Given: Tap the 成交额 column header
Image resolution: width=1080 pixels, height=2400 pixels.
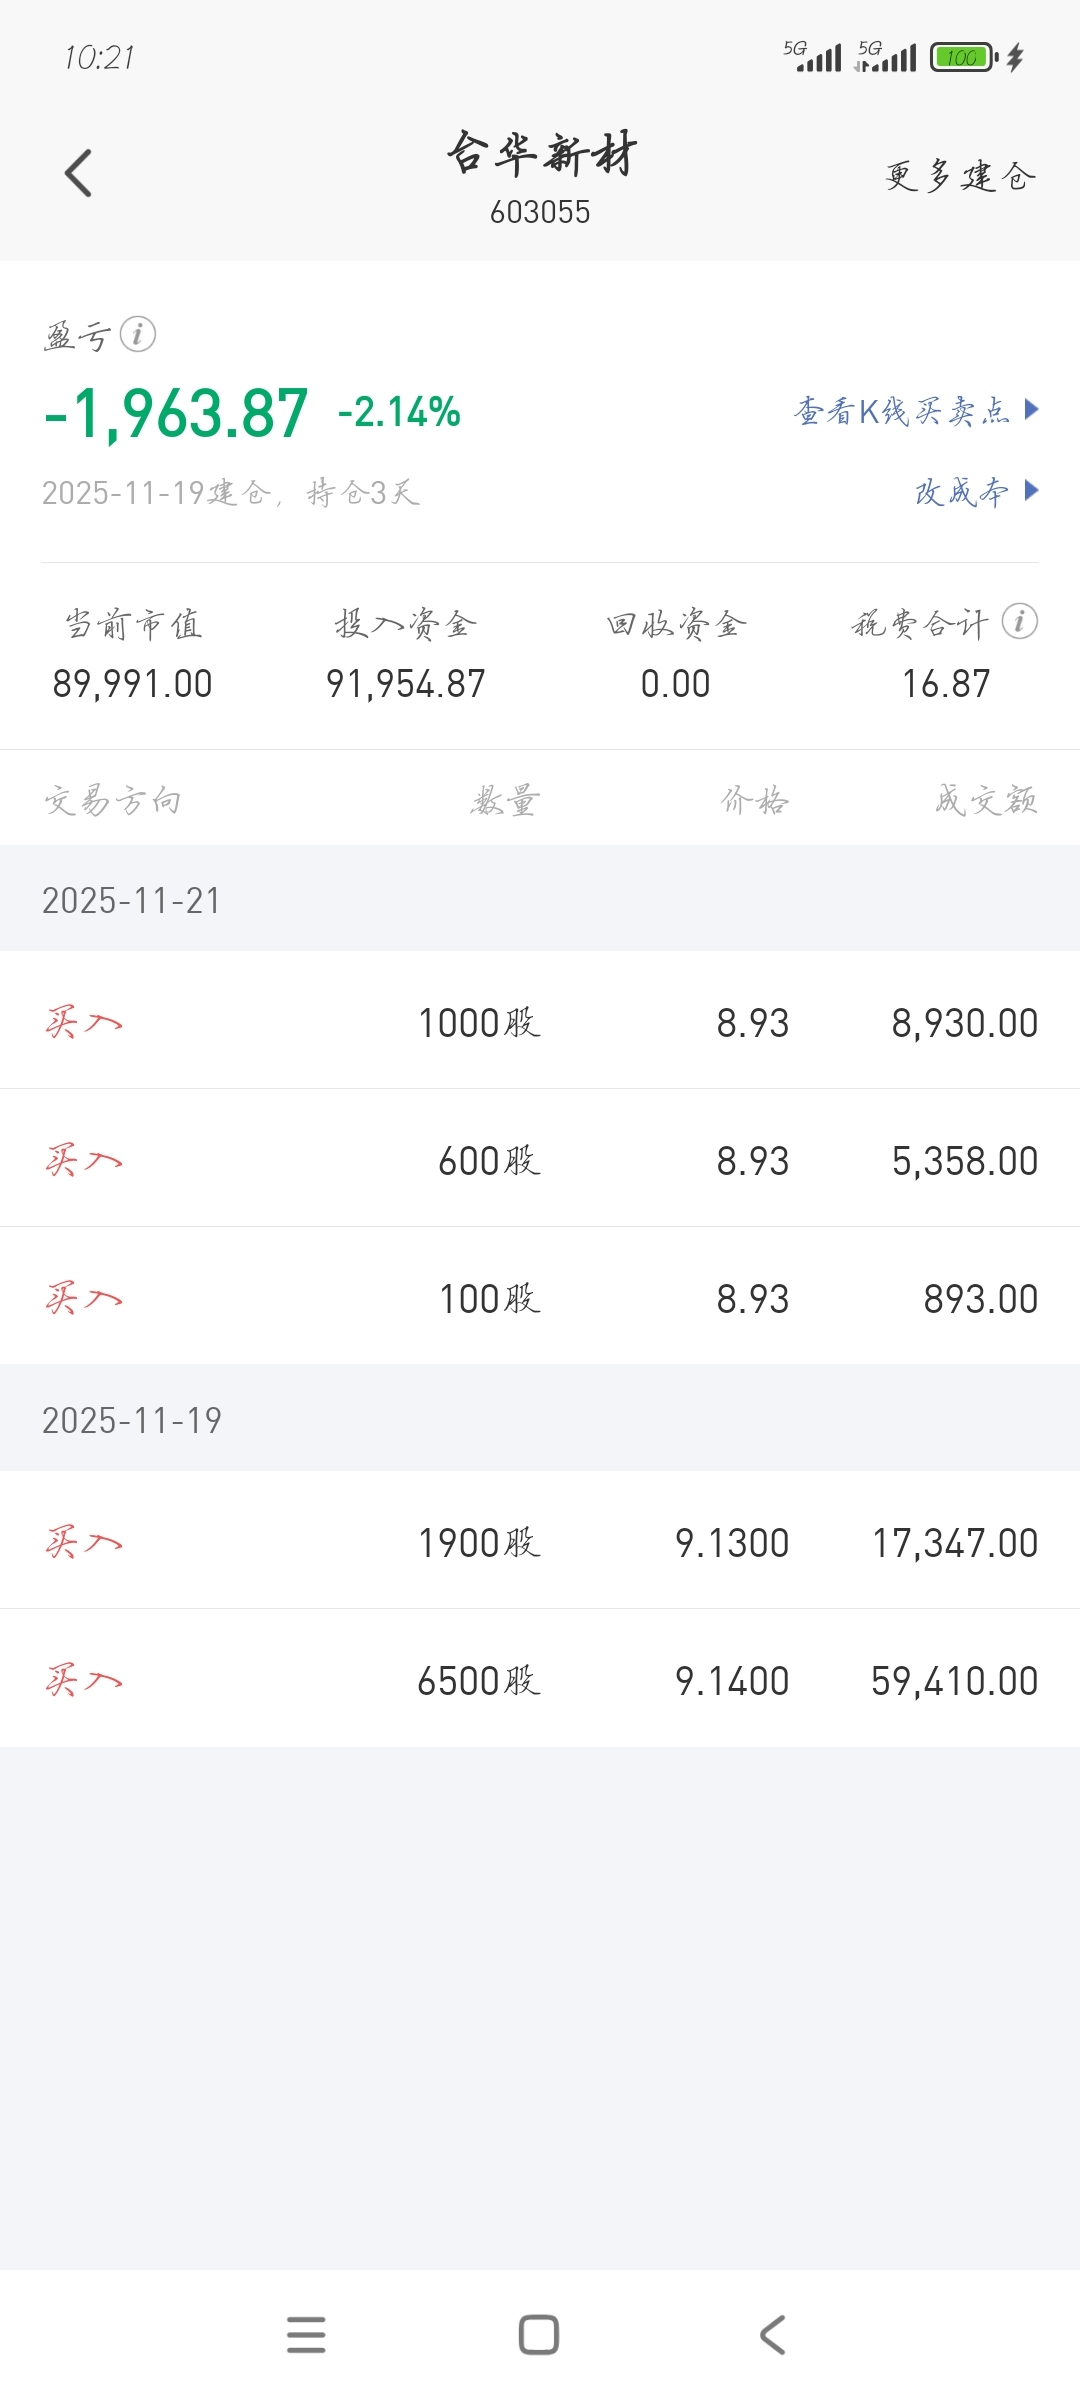Looking at the screenshot, I should coord(986,800).
